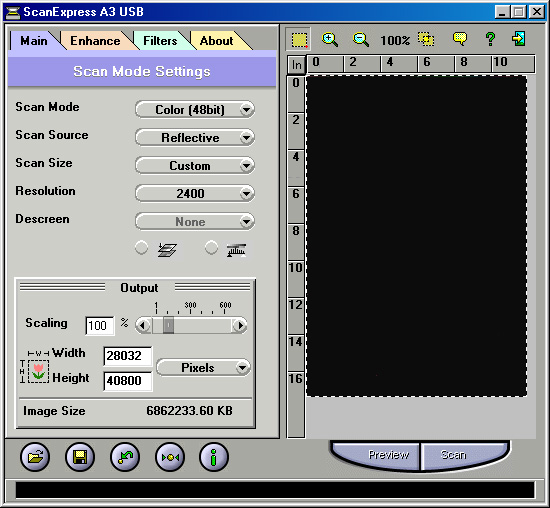This screenshot has width=550, height=508.
Task: Click the 100% zoom indicator
Action: pos(395,40)
